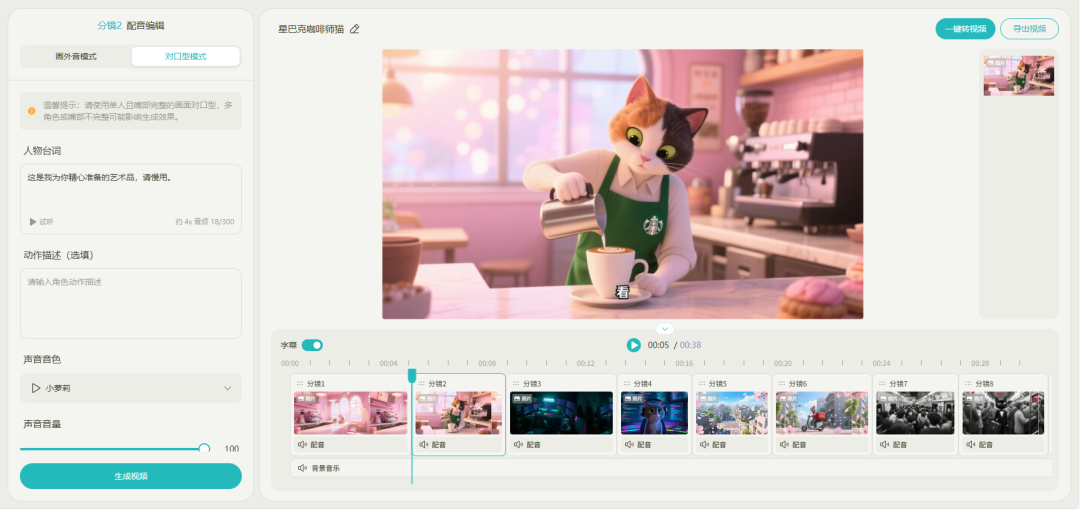Click 图片 badge on 分镜4 thumbnail
Screen dimensions: 1080x509
[632, 398]
